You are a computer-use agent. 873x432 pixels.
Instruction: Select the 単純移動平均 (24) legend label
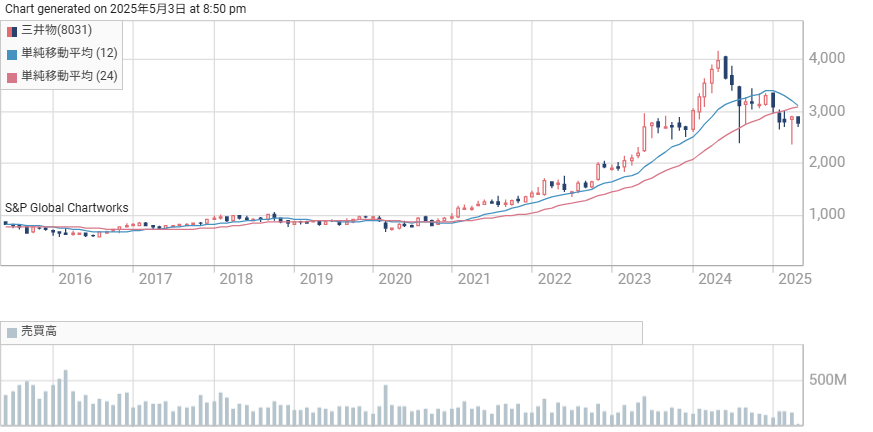tap(69, 76)
